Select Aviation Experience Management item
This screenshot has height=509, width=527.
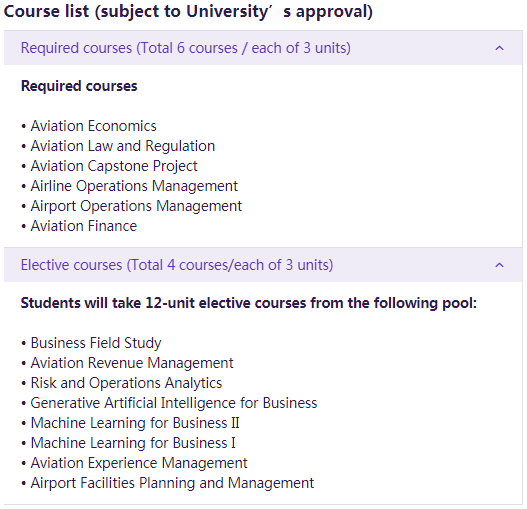[x=139, y=463]
